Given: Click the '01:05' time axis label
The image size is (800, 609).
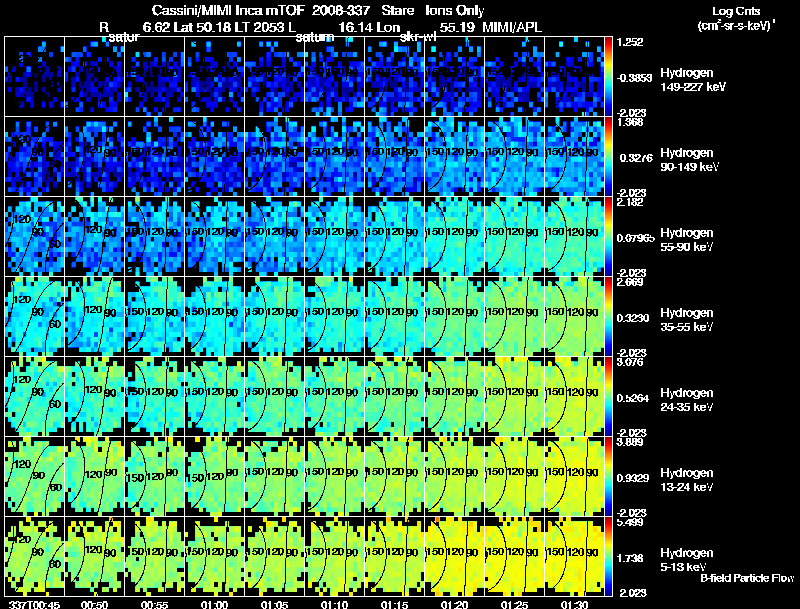Looking at the screenshot, I should (x=274, y=605).
